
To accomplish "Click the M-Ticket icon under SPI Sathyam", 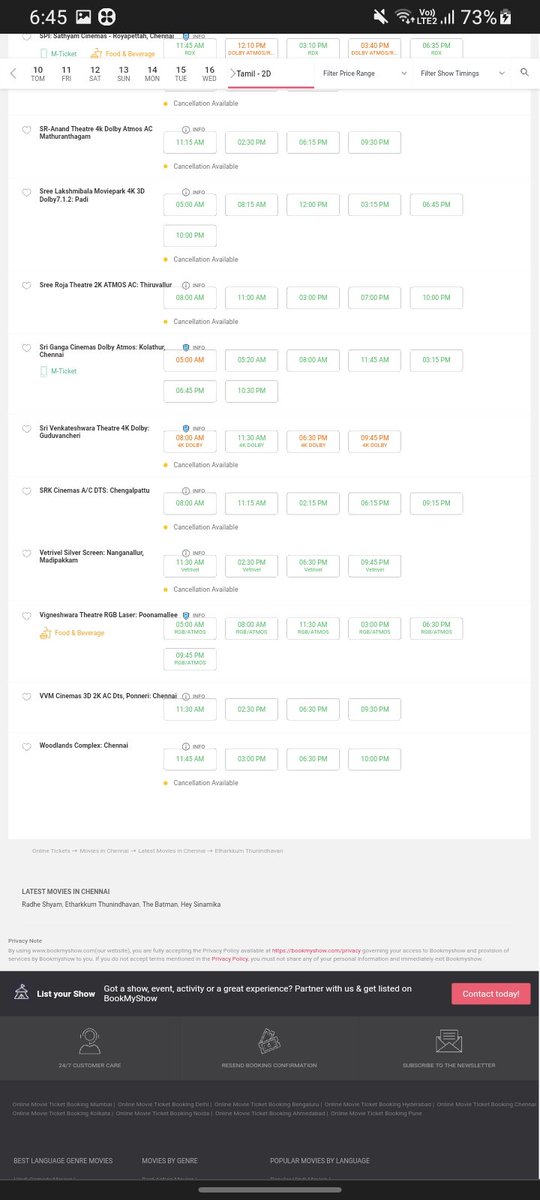I will click(44, 52).
